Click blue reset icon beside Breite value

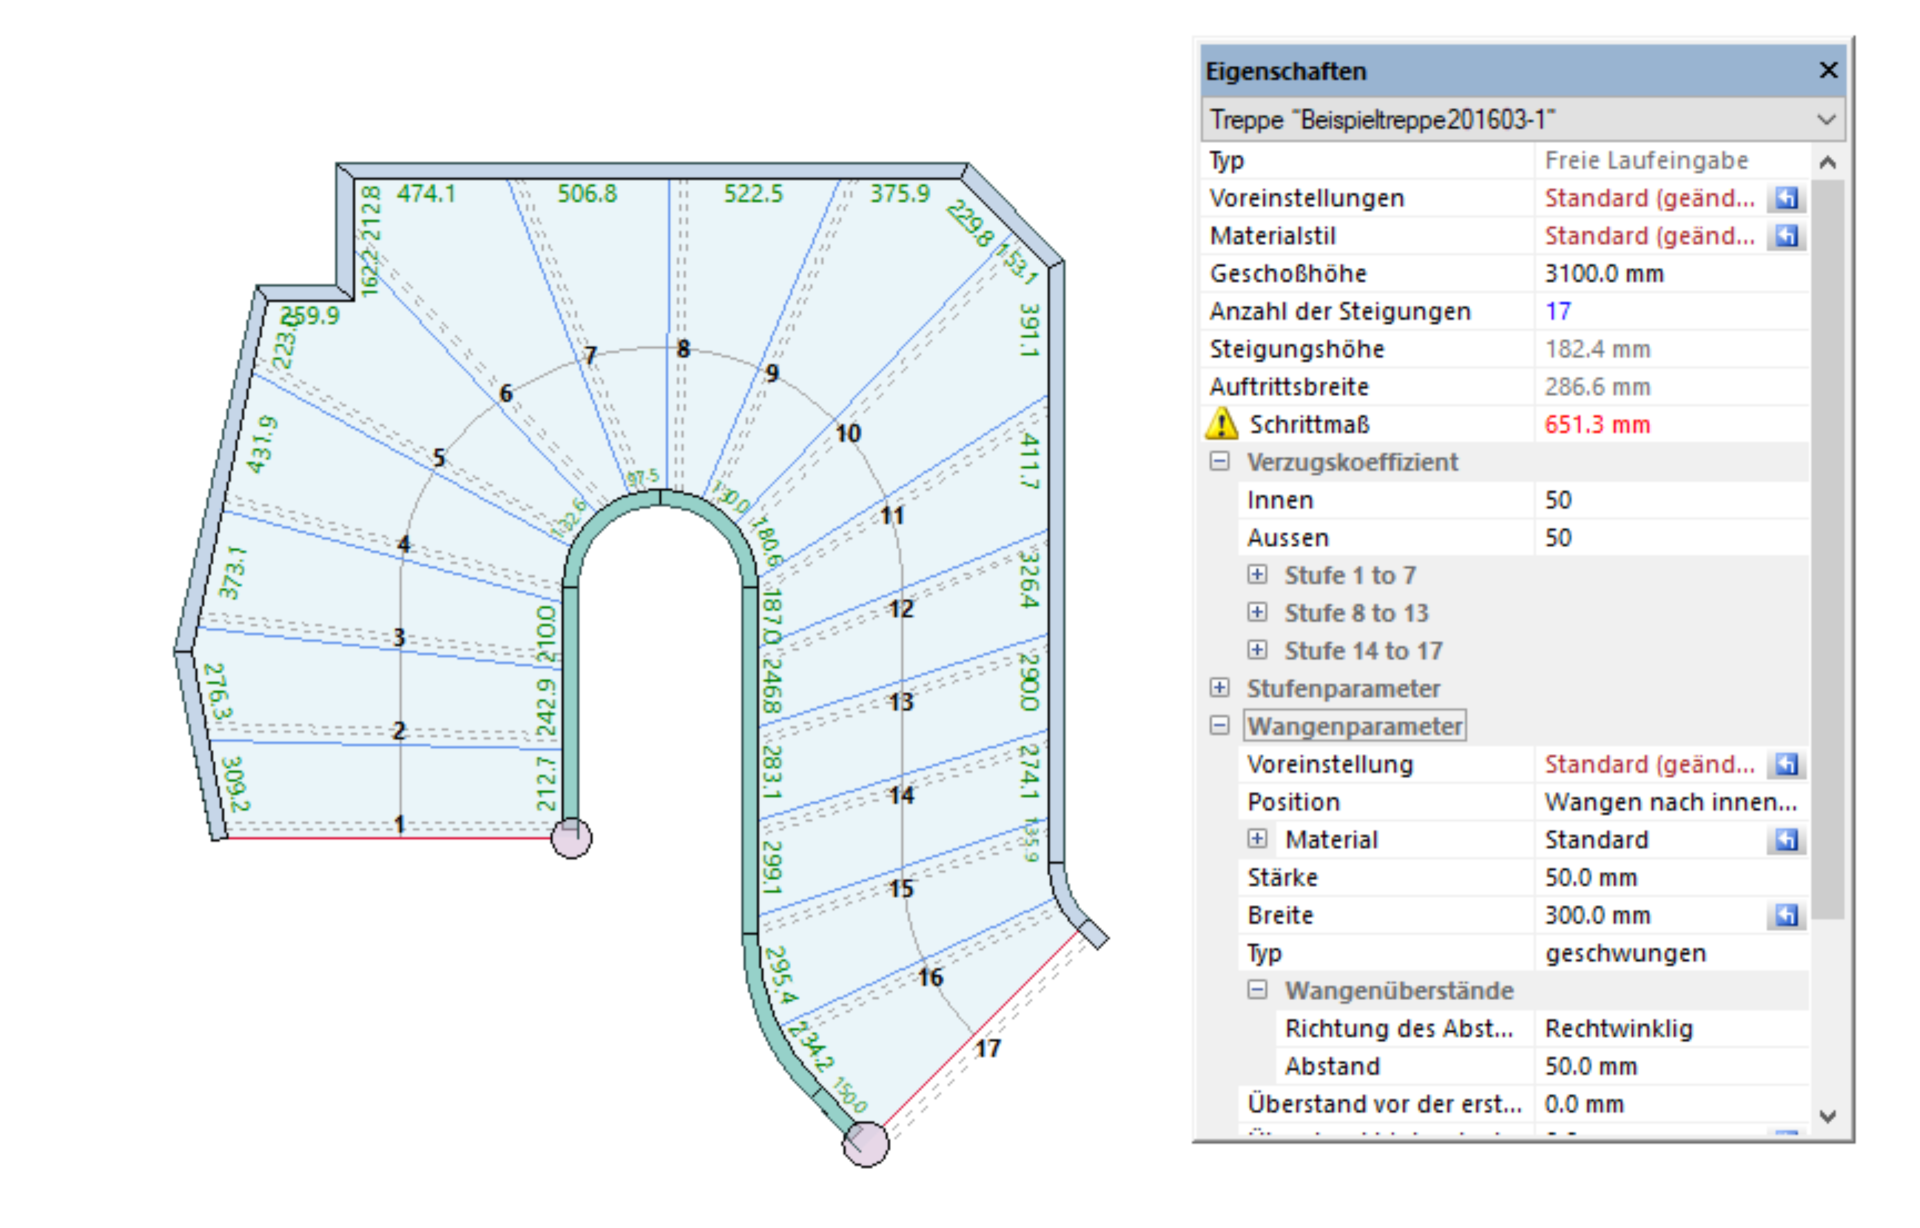pyautogui.click(x=1786, y=916)
